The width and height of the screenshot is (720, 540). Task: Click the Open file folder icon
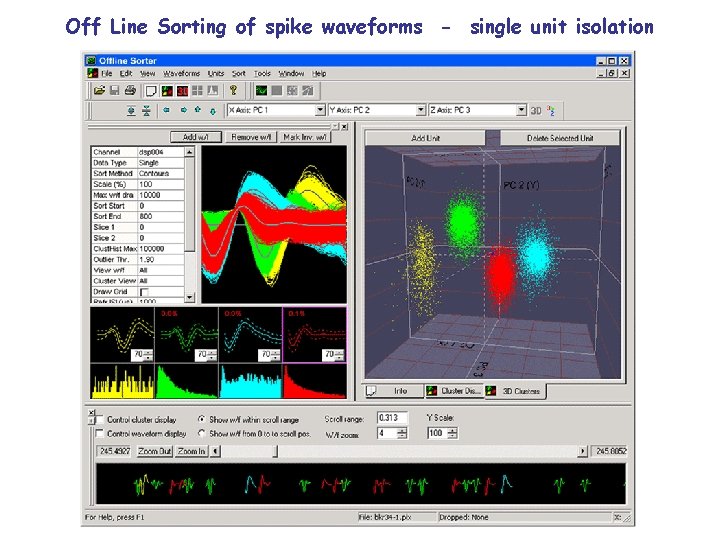[99, 90]
